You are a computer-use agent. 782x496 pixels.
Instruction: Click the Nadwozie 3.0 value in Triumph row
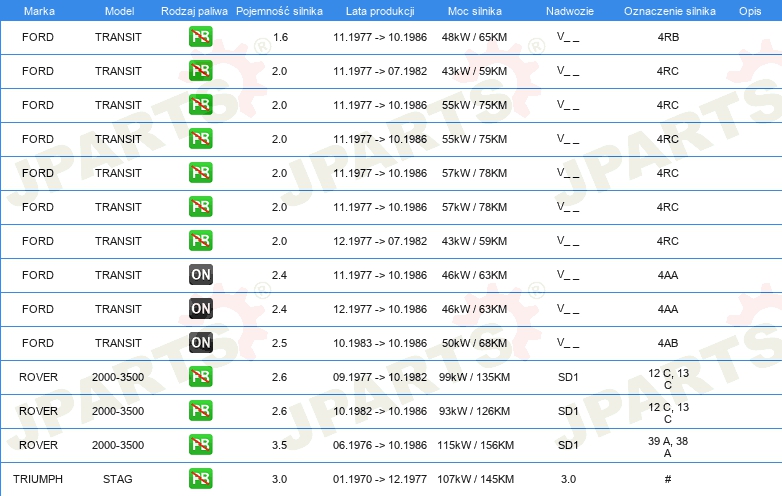568,479
